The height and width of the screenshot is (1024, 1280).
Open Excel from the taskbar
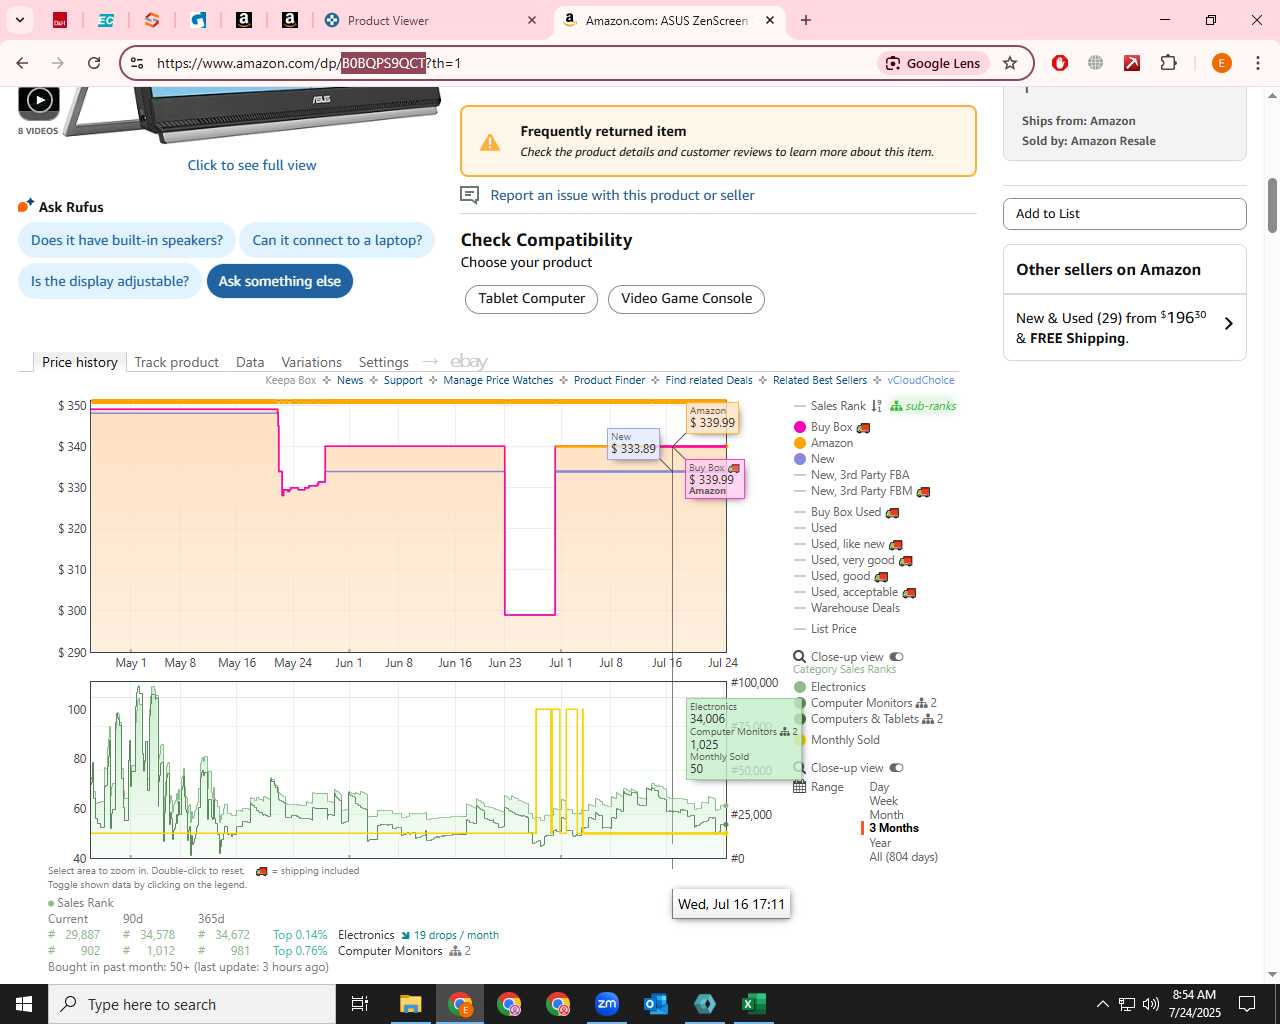754,1004
